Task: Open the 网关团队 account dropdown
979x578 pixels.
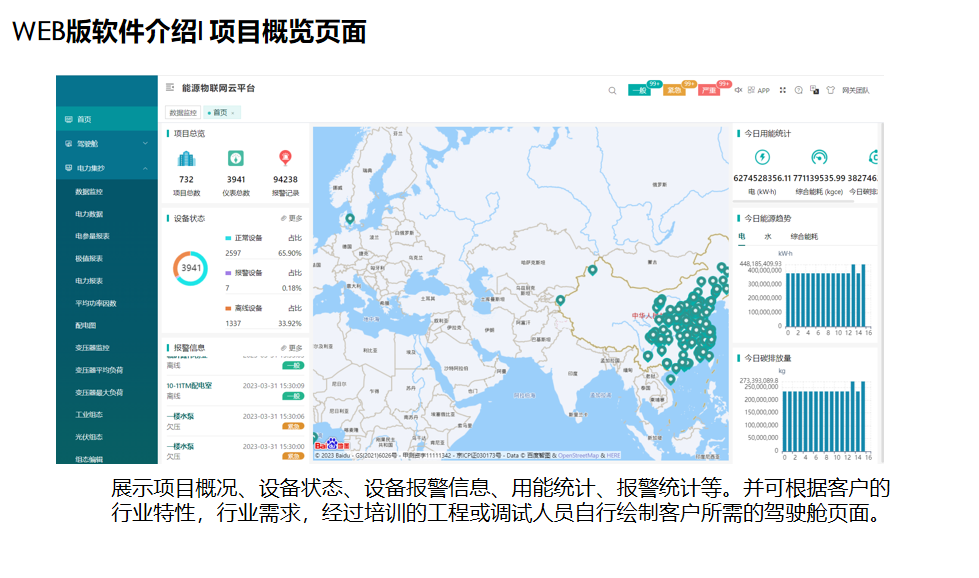Action: click(x=856, y=89)
